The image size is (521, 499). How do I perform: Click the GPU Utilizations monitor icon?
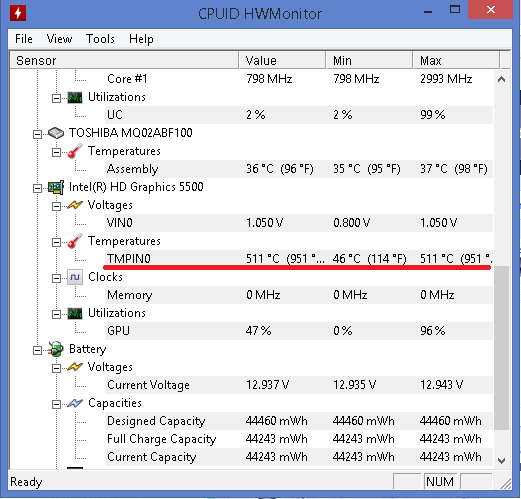[75, 313]
